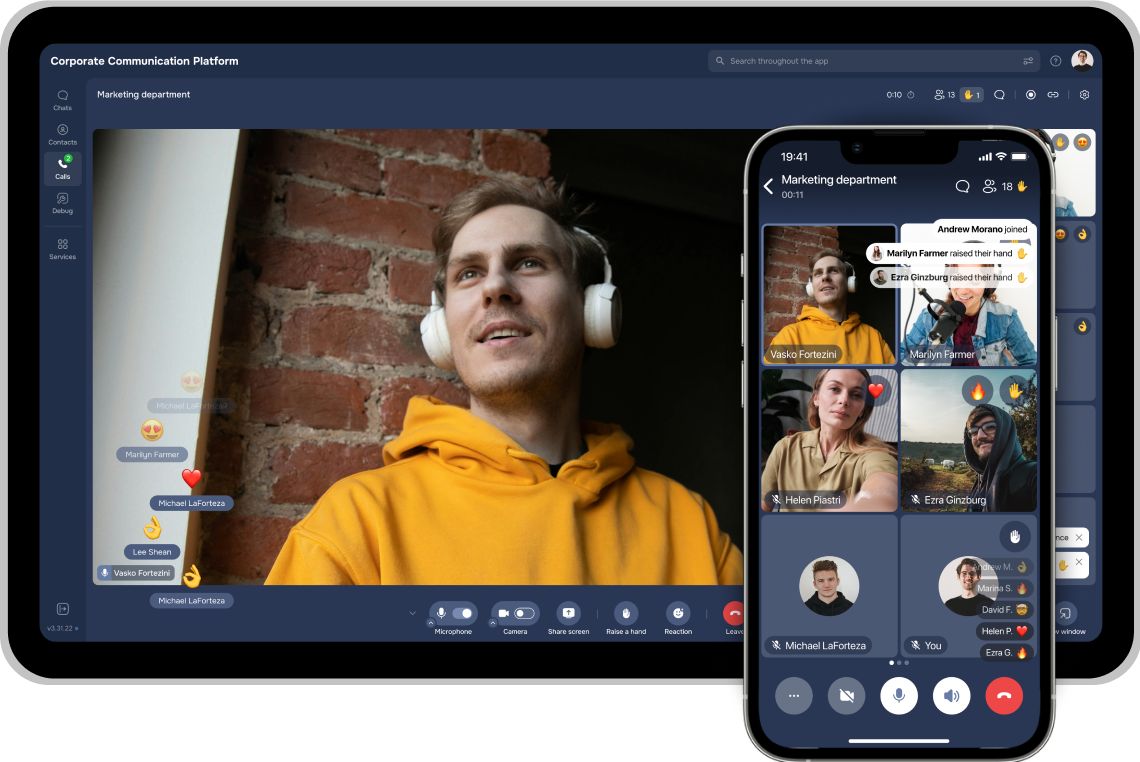
Task: Open Services in the left sidebar
Action: coord(62,248)
